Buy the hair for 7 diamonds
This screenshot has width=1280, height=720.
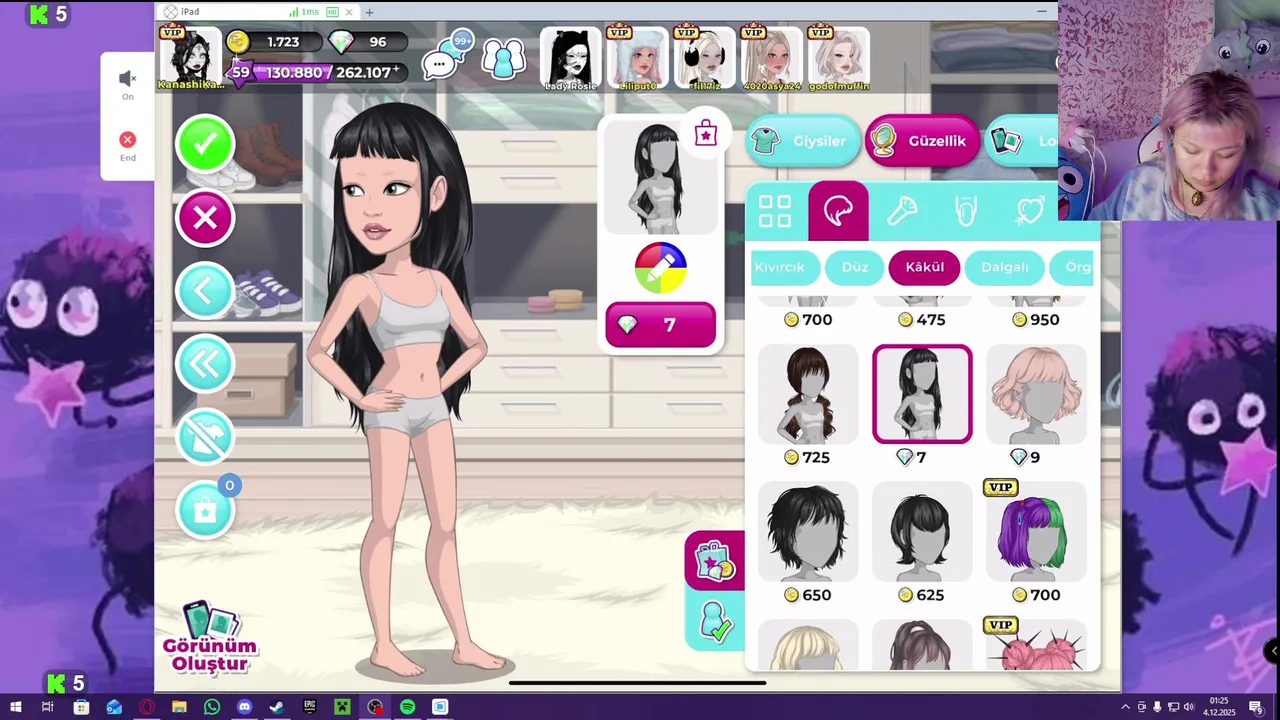660,325
